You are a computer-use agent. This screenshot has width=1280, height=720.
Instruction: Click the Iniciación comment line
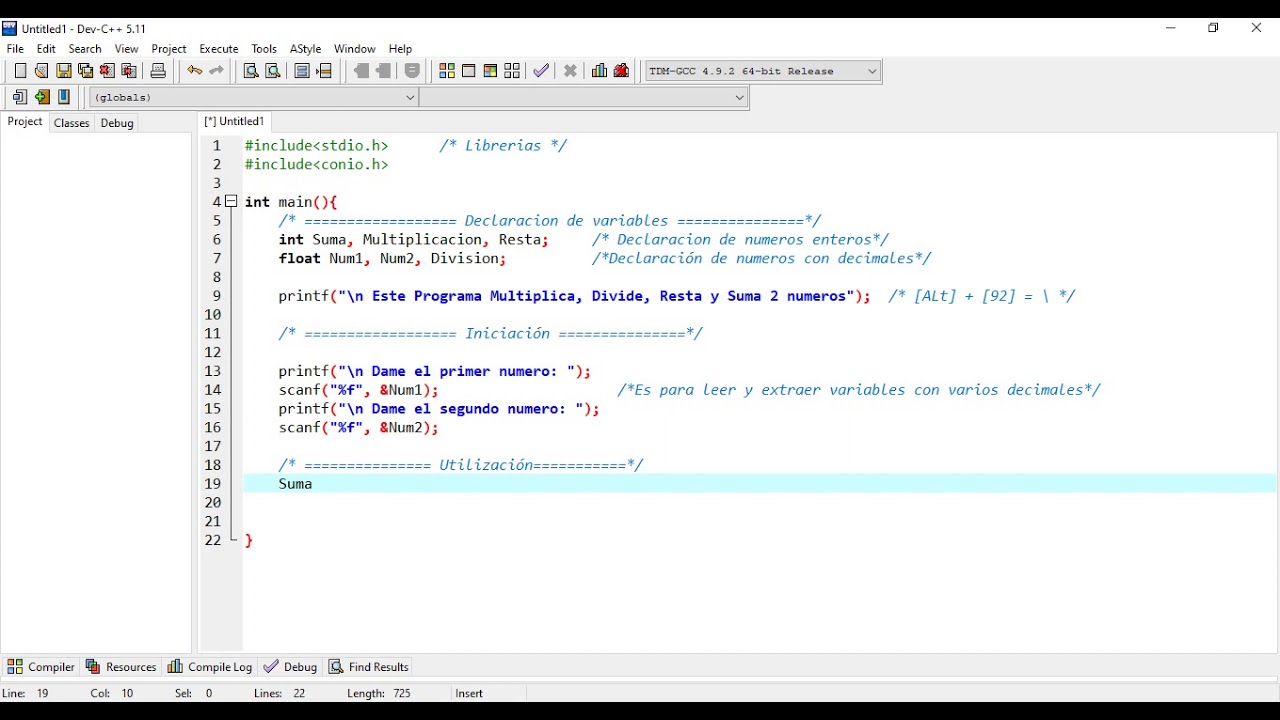[490, 333]
